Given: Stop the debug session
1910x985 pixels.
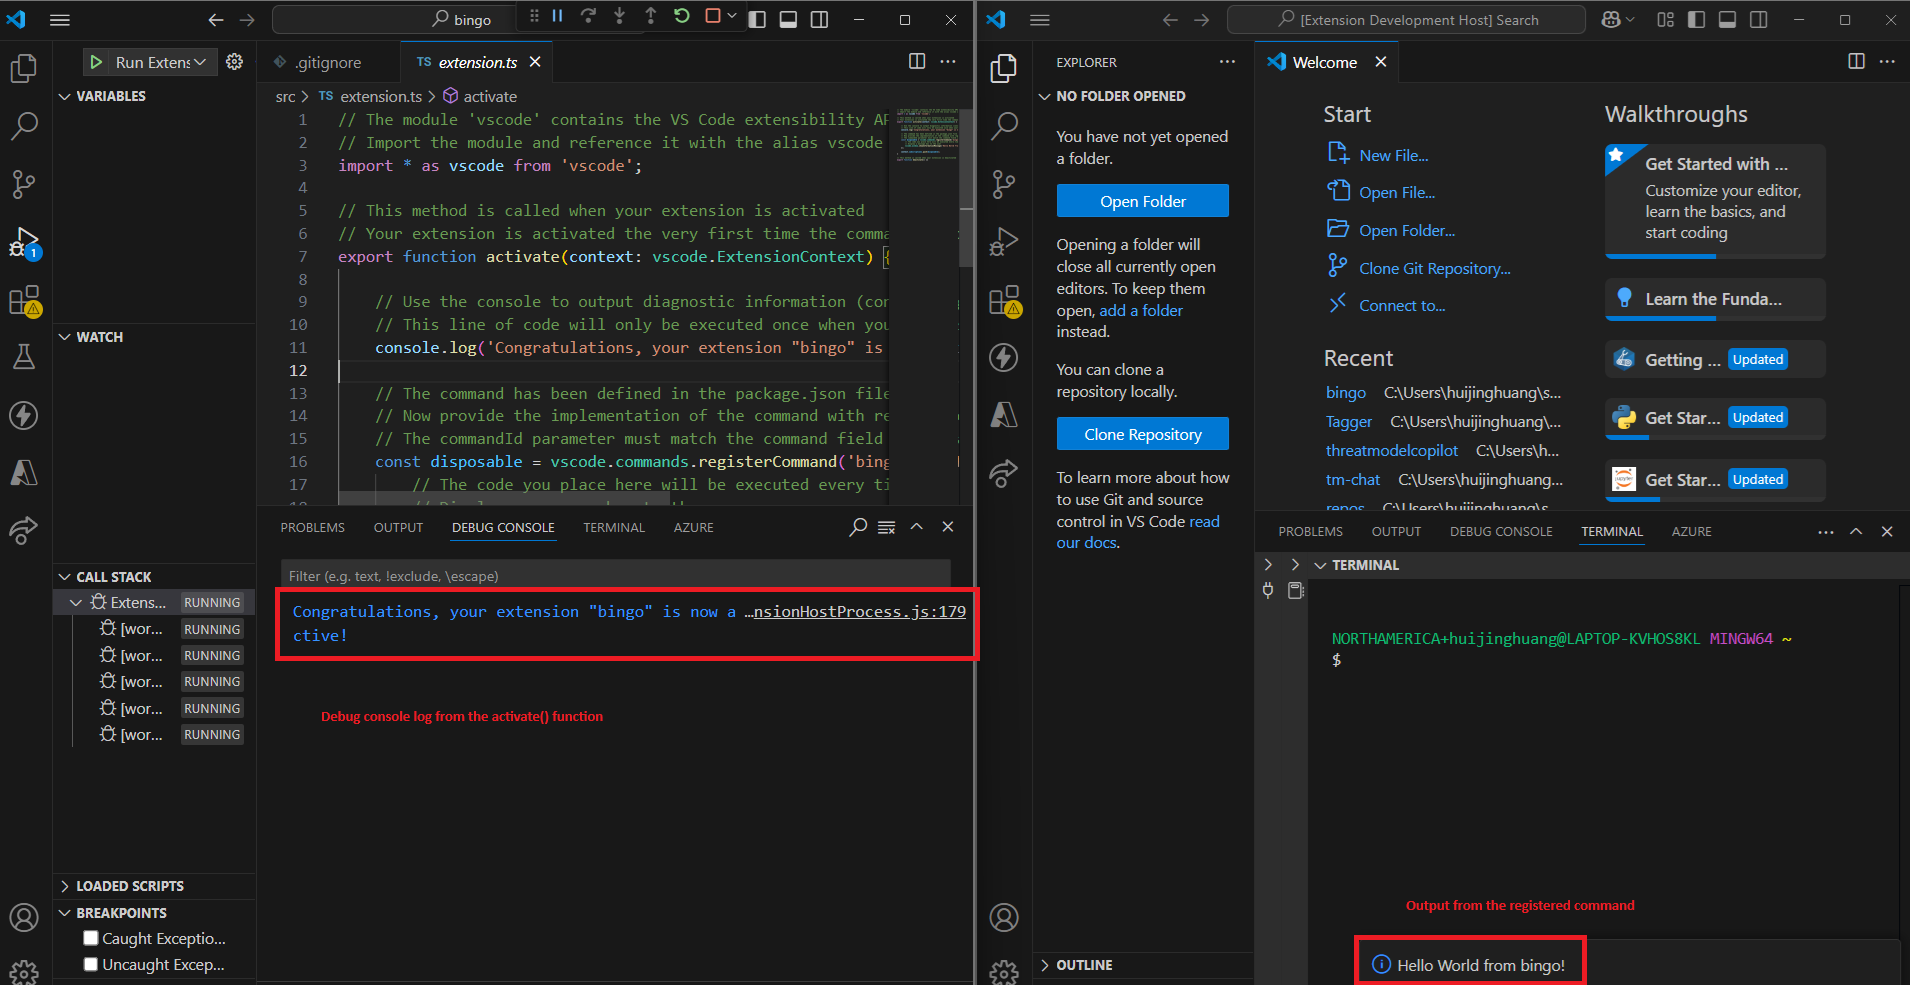Looking at the screenshot, I should pyautogui.click(x=713, y=16).
